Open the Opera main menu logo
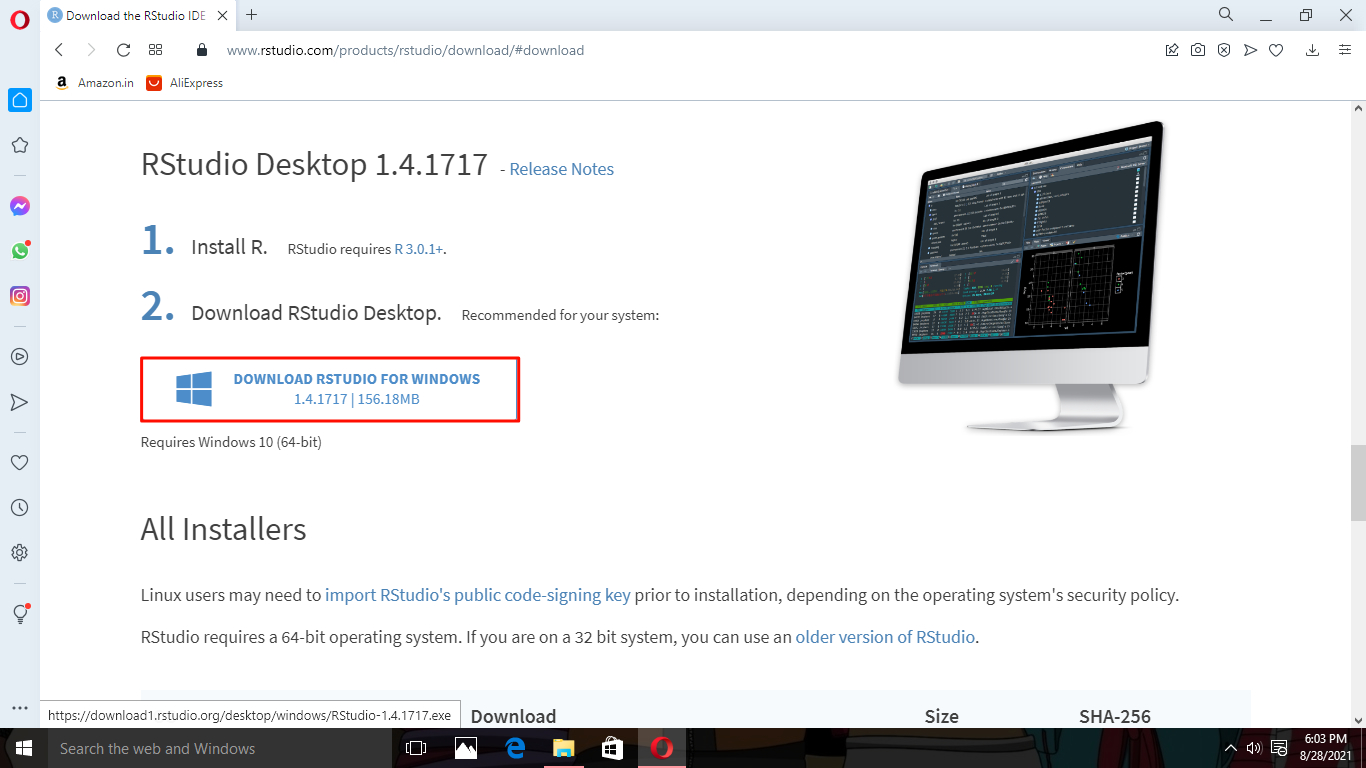This screenshot has width=1366, height=768. pyautogui.click(x=20, y=20)
